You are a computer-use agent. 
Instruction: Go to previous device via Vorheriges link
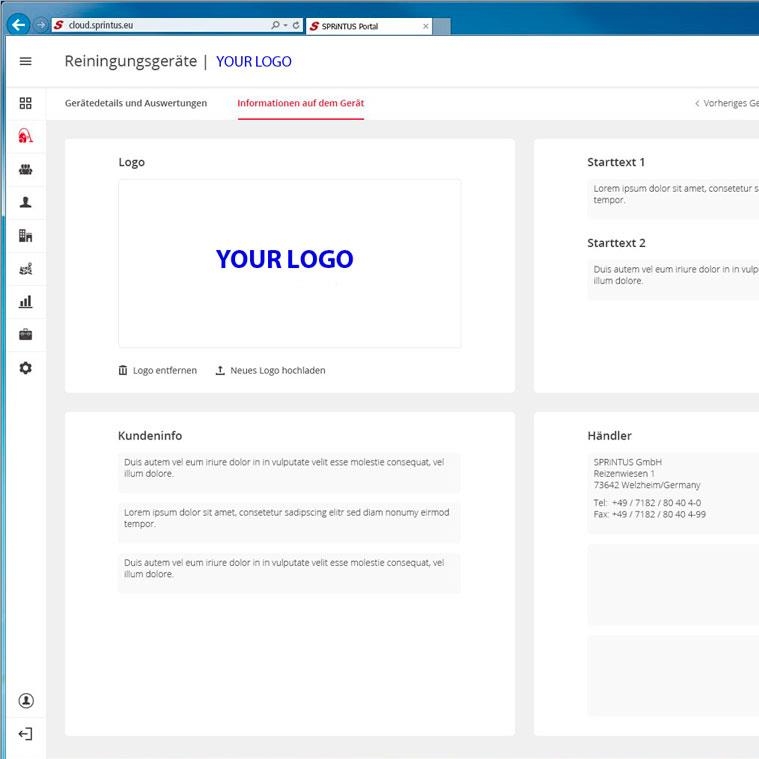tap(726, 103)
